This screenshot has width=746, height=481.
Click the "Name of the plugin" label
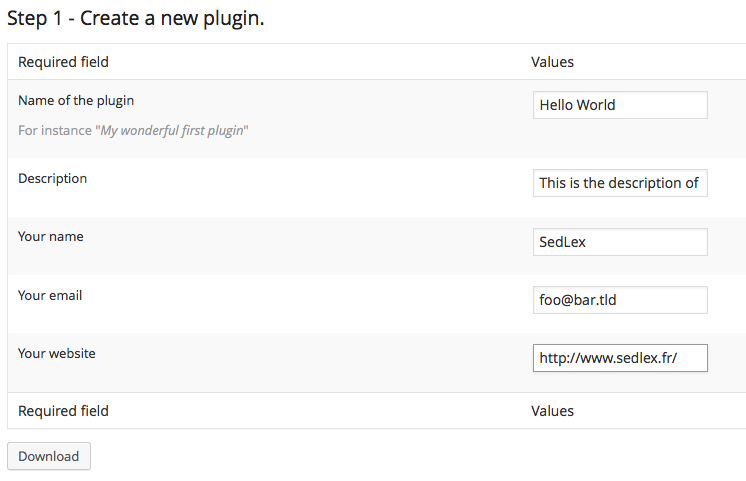(76, 101)
